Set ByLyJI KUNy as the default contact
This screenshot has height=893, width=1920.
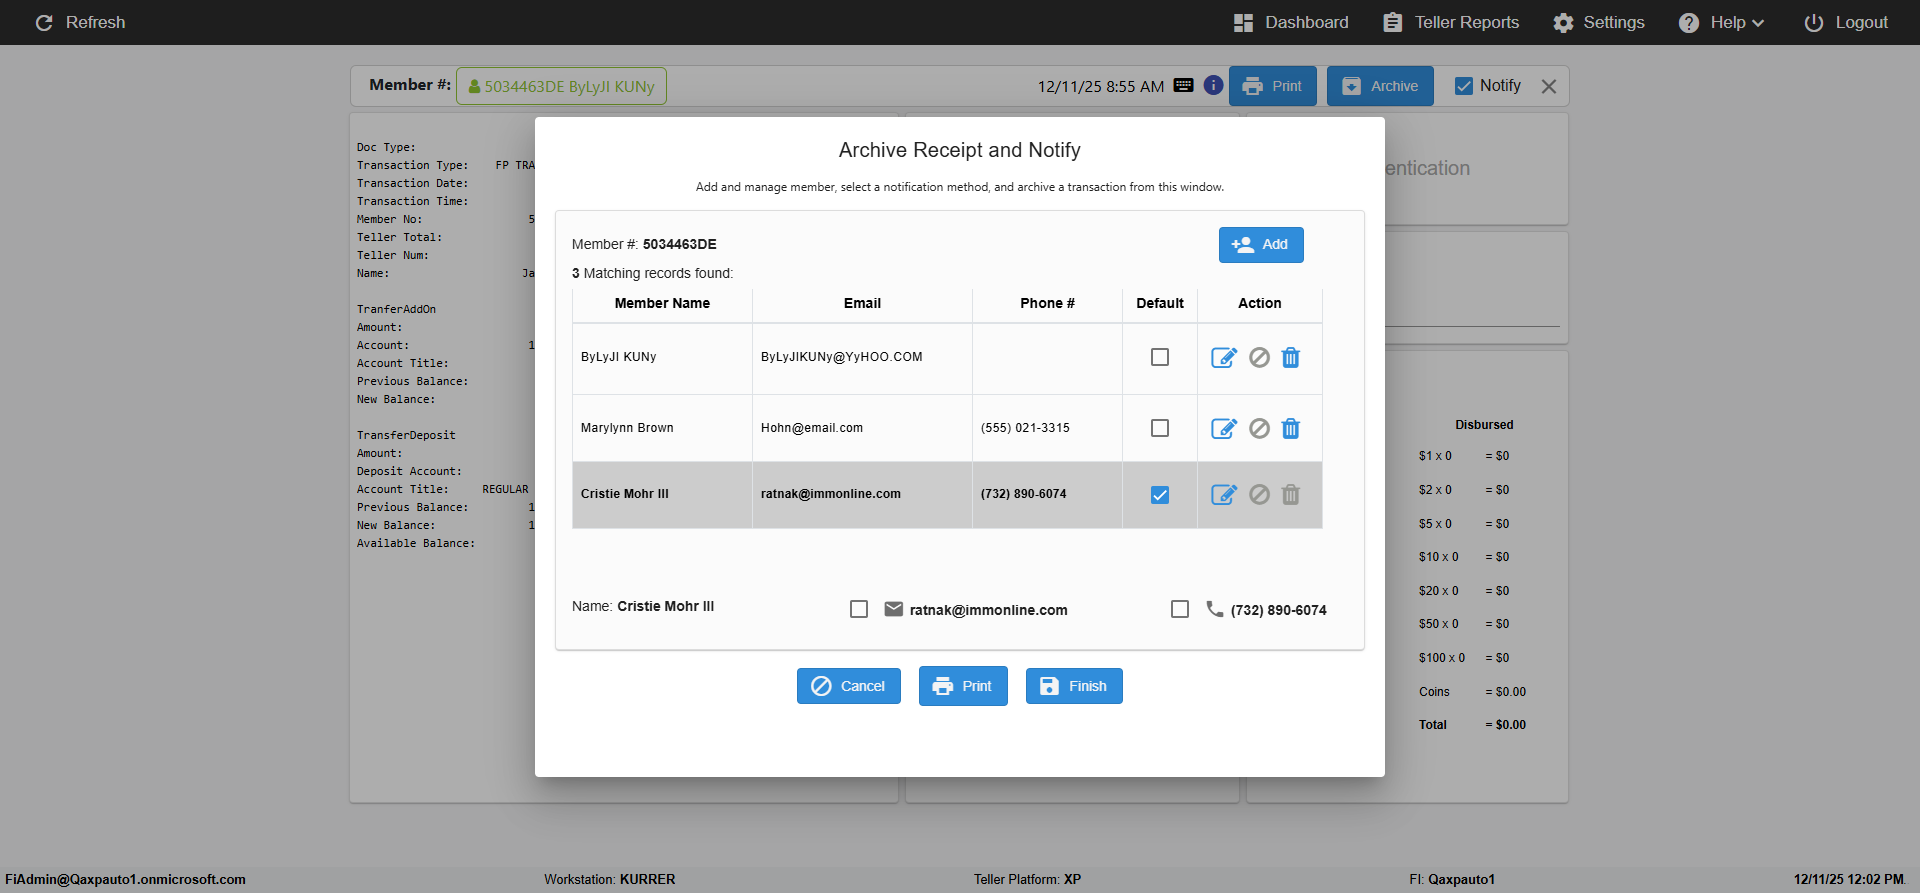(1160, 357)
